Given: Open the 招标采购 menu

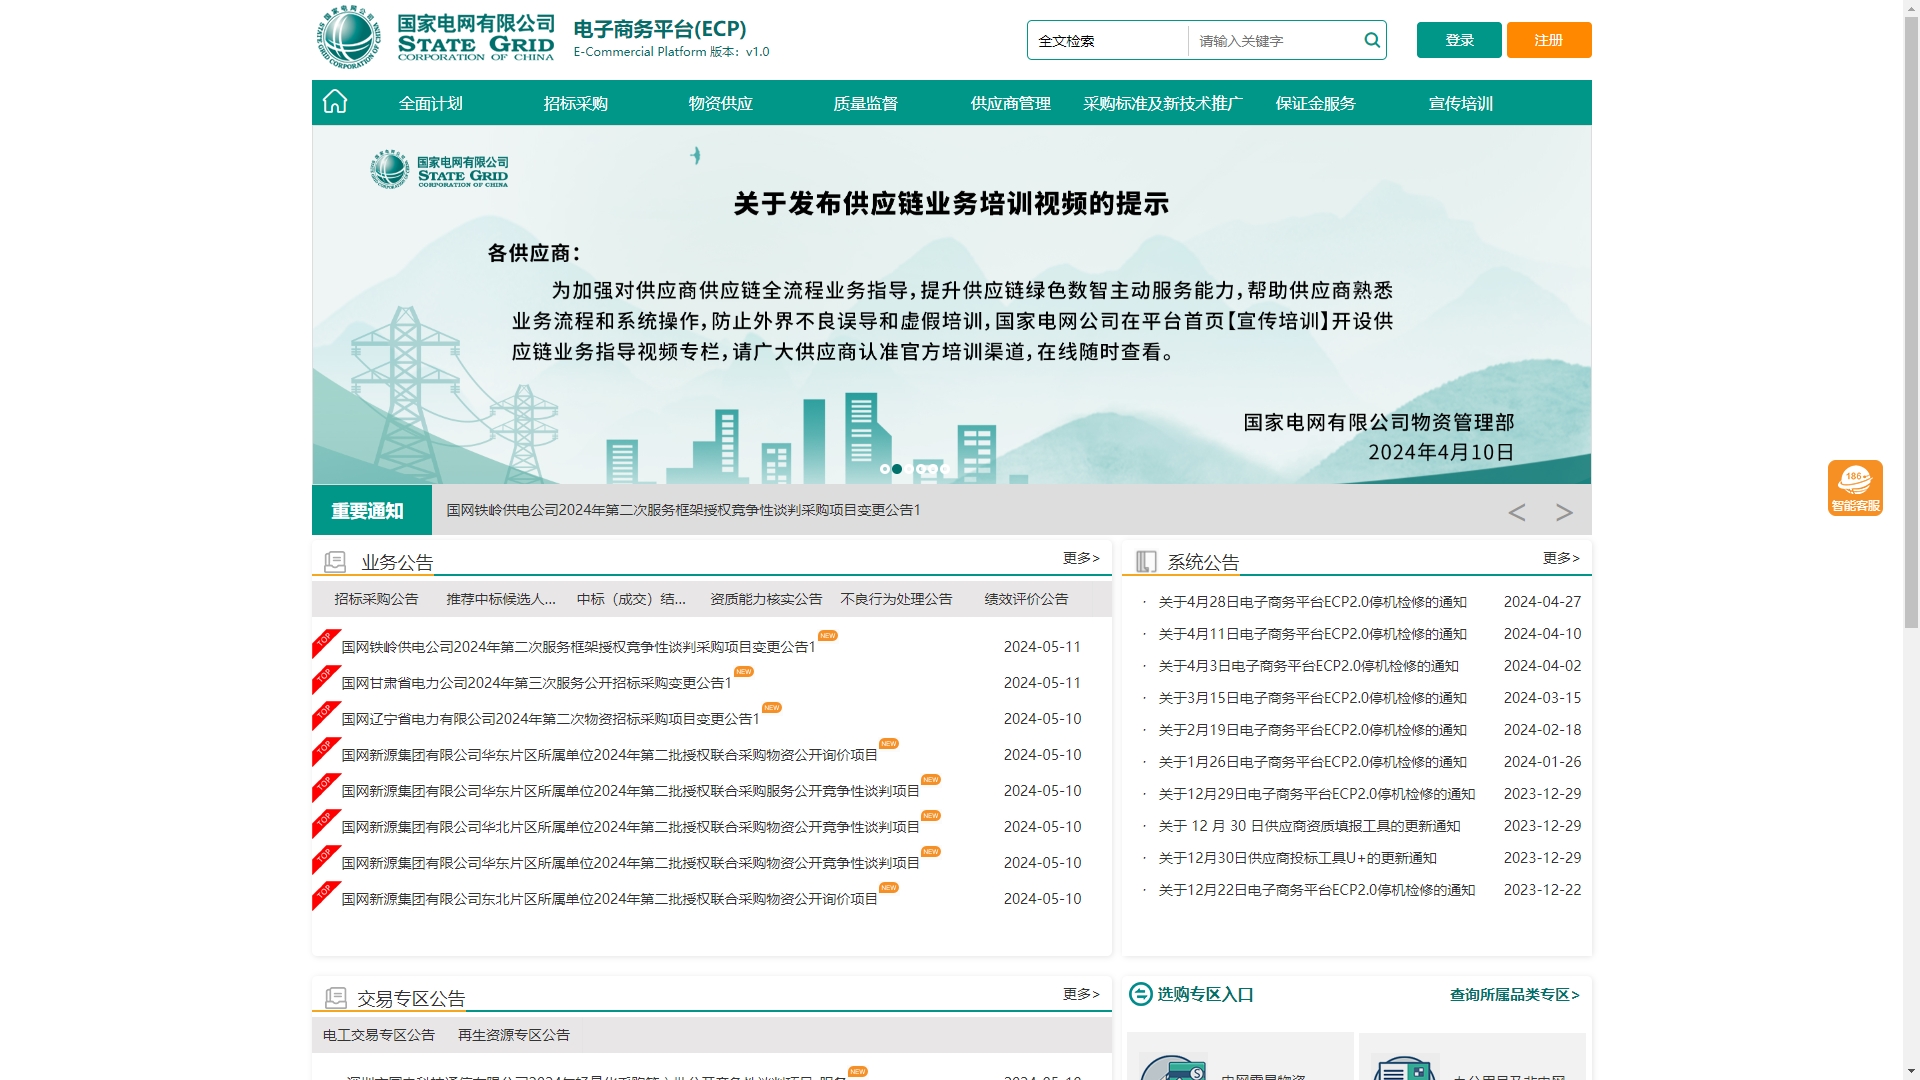Looking at the screenshot, I should (x=576, y=103).
